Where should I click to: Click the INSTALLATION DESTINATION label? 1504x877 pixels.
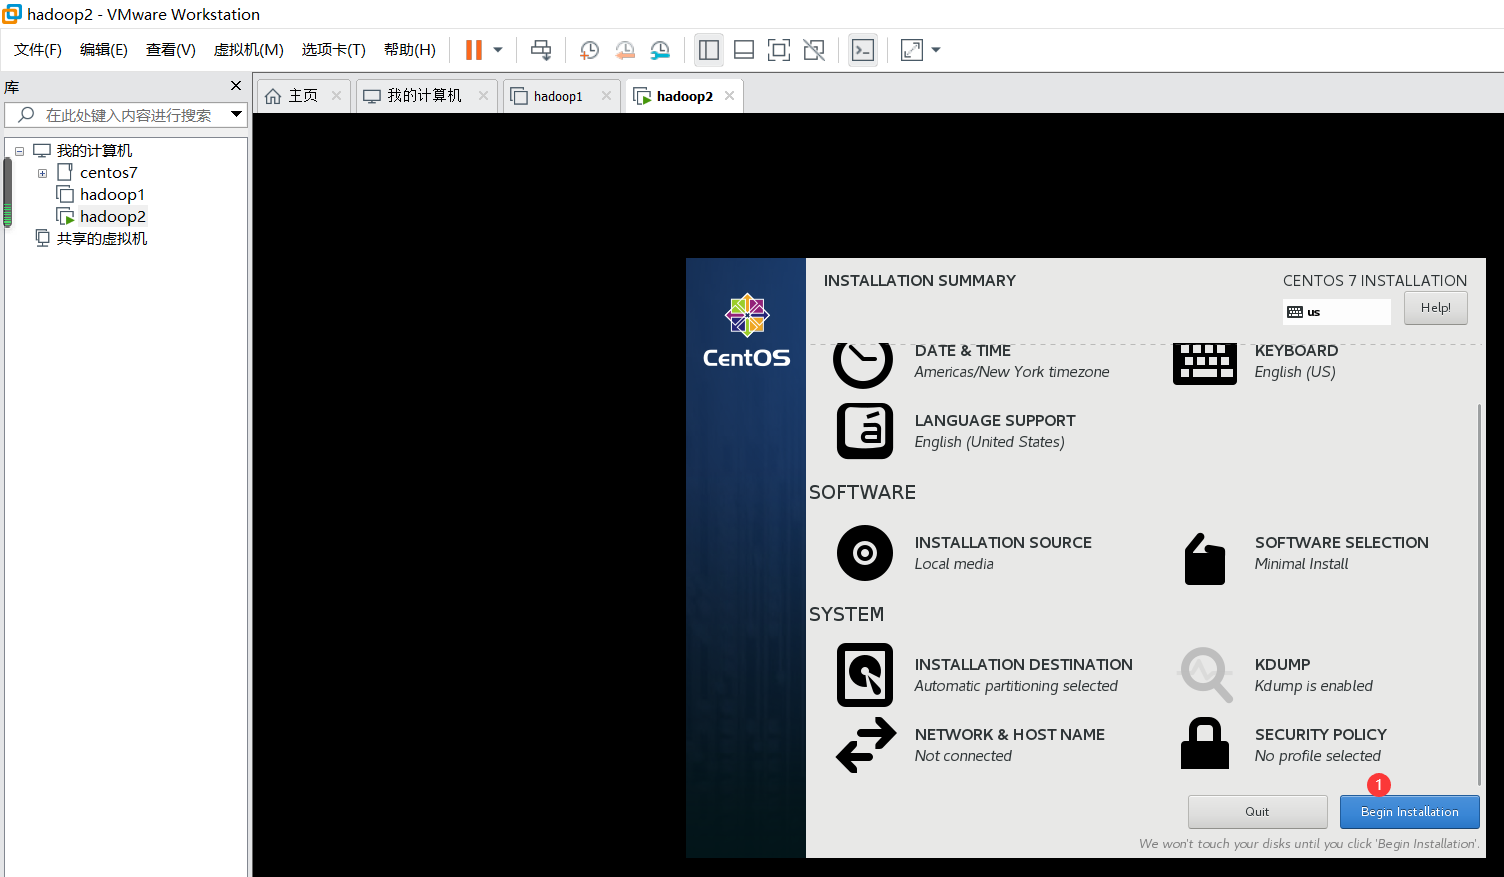[1023, 665]
